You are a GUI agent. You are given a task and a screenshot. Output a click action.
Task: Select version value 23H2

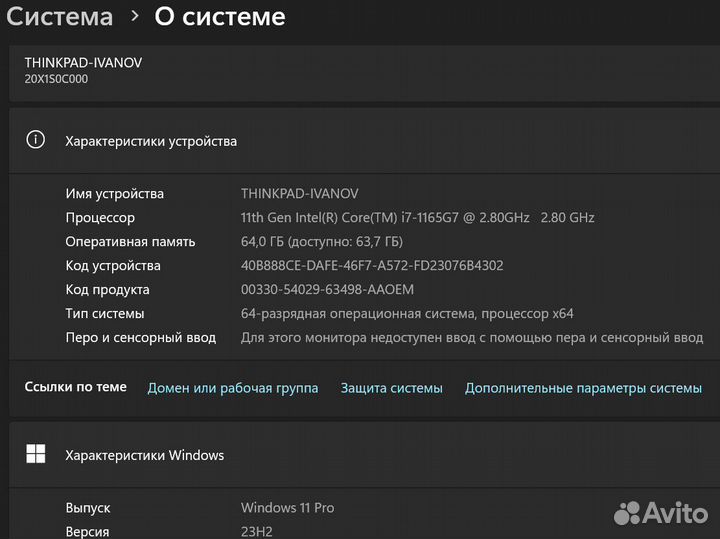257,532
